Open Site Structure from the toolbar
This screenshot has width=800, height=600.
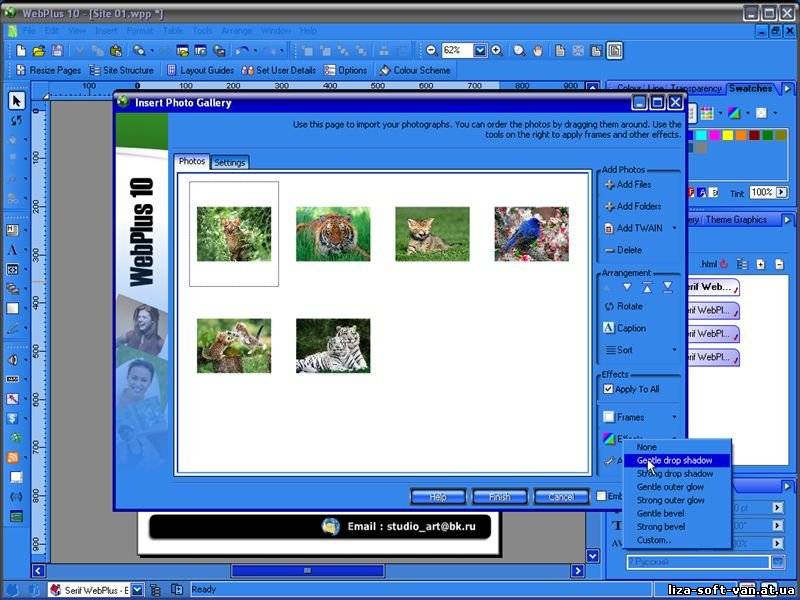coord(121,70)
